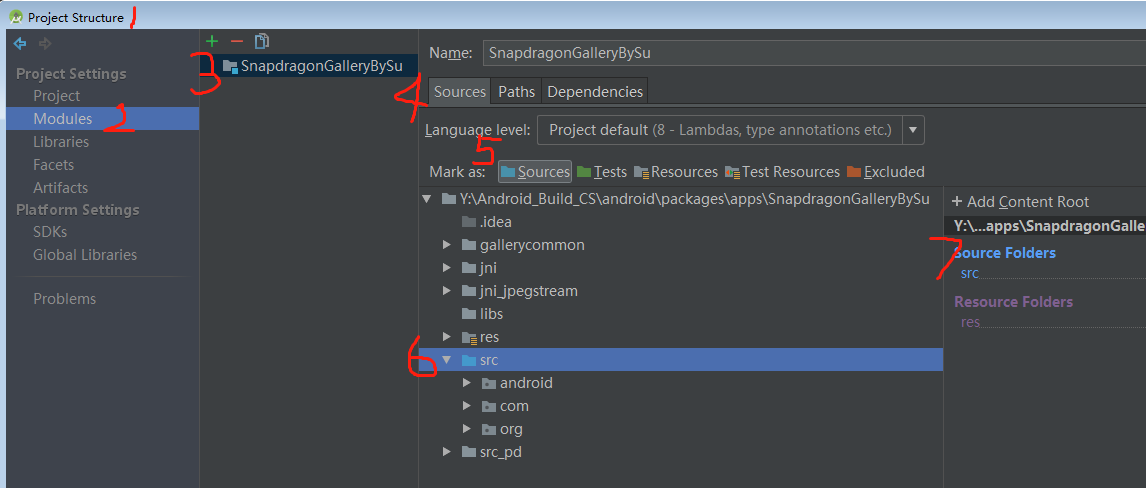Click the forward navigation arrow
Image resolution: width=1146 pixels, height=488 pixels.
pos(45,44)
